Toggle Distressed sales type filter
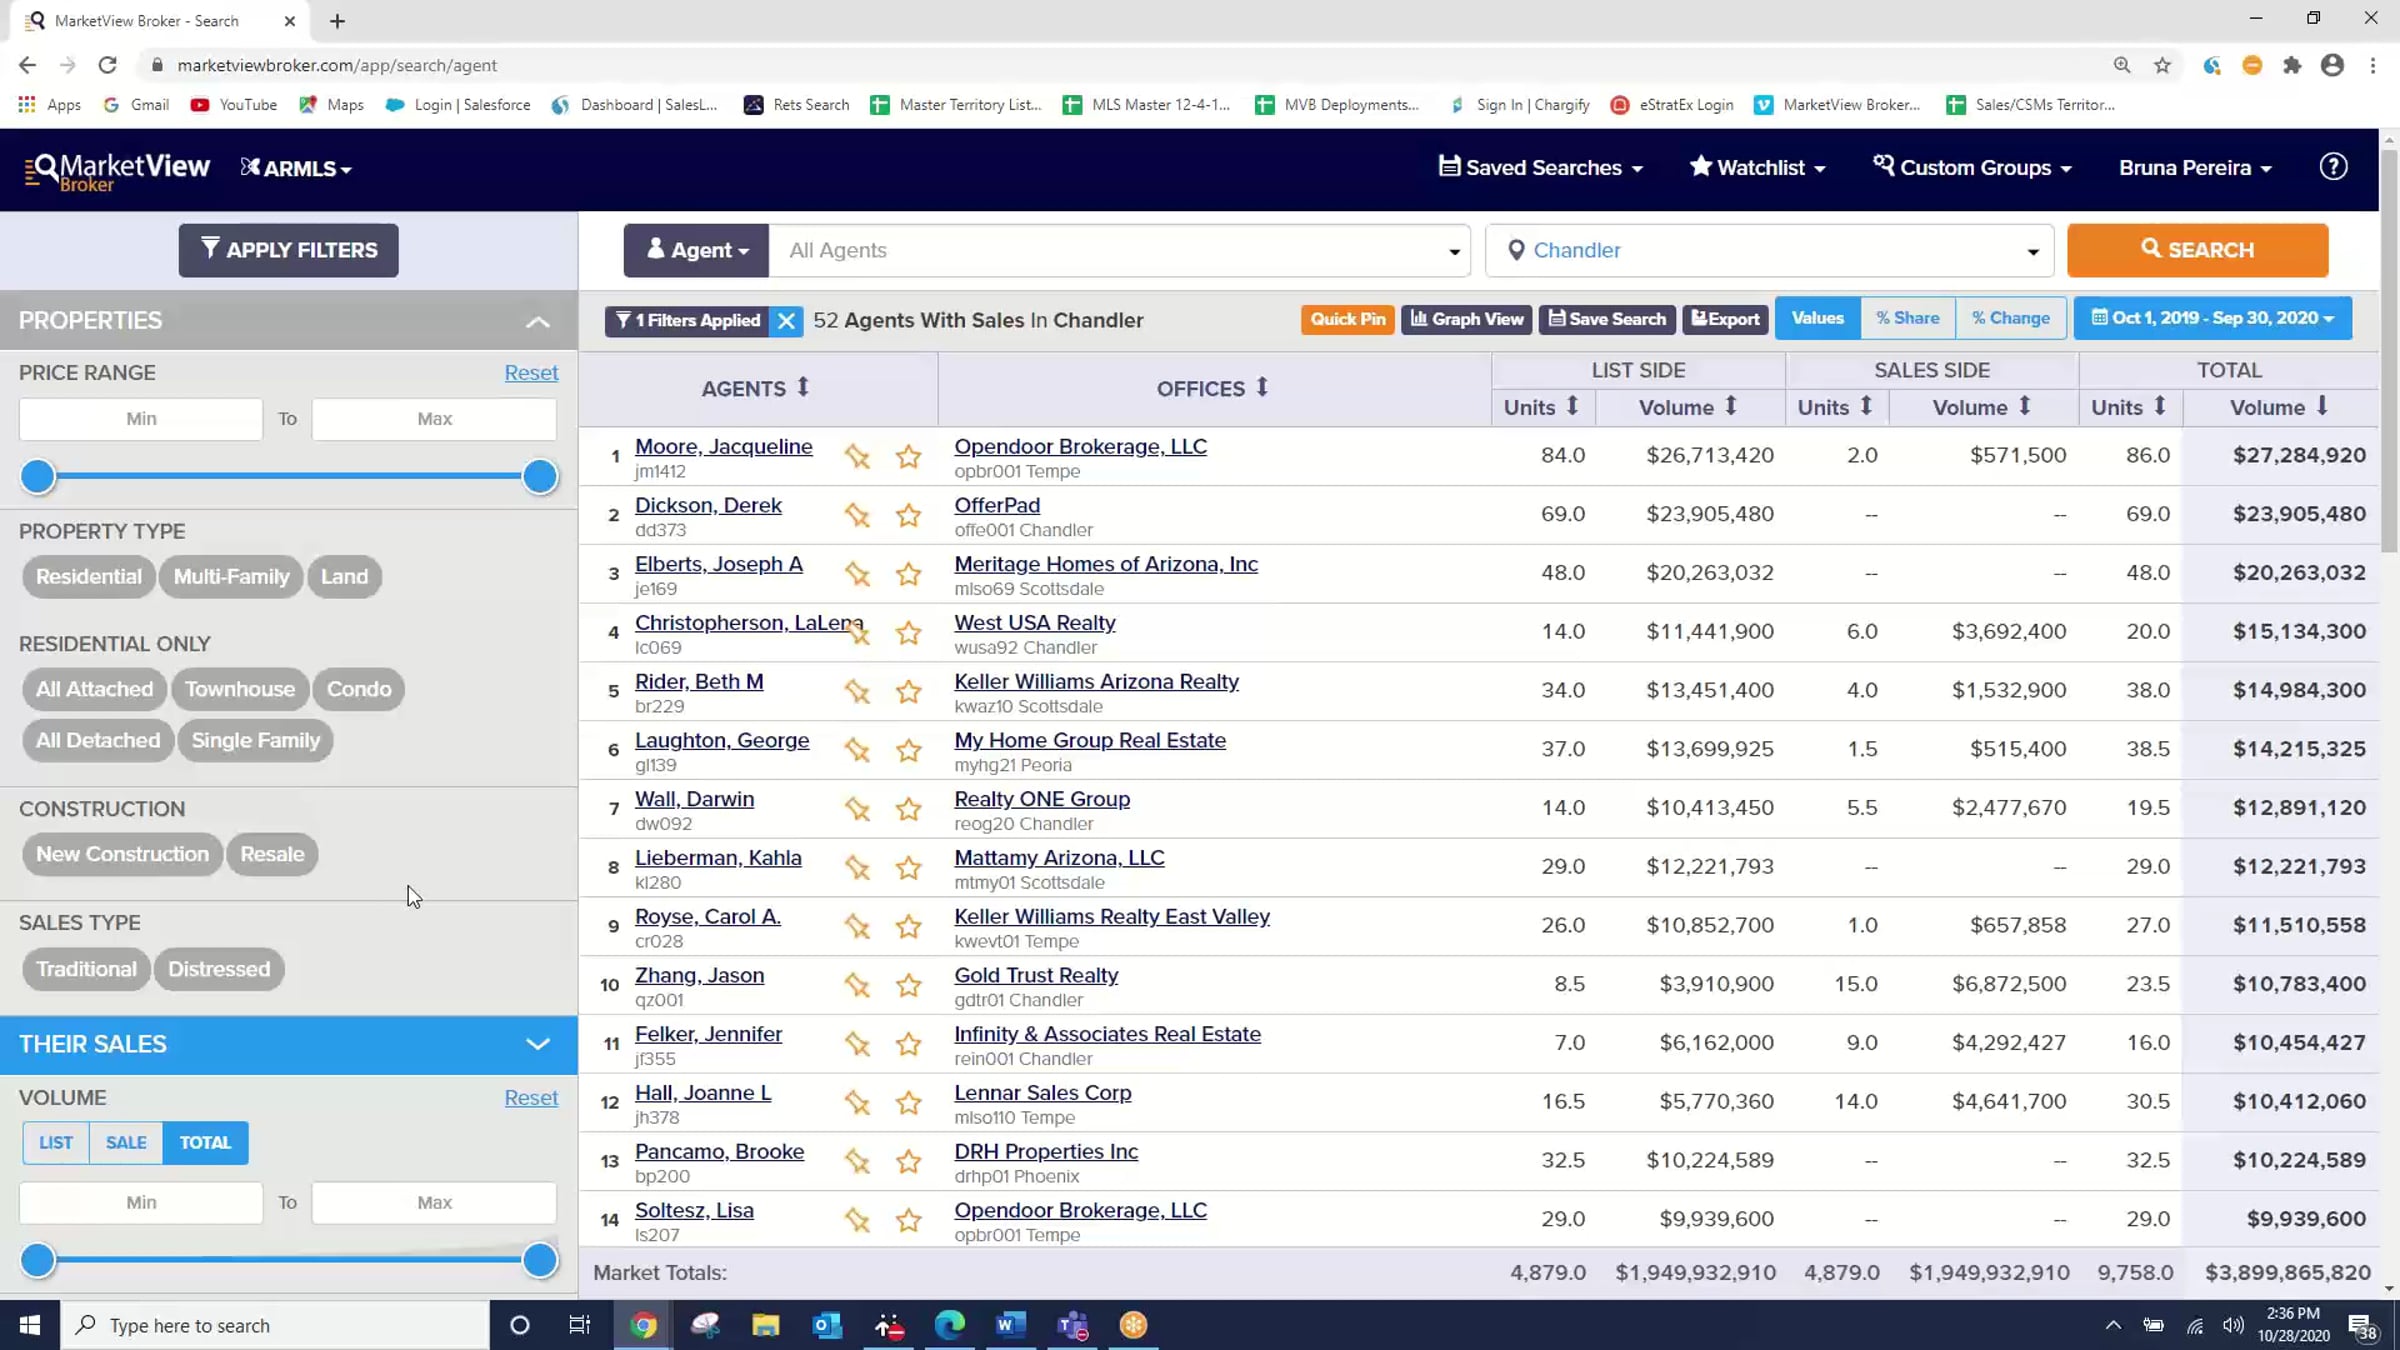 pos(219,970)
